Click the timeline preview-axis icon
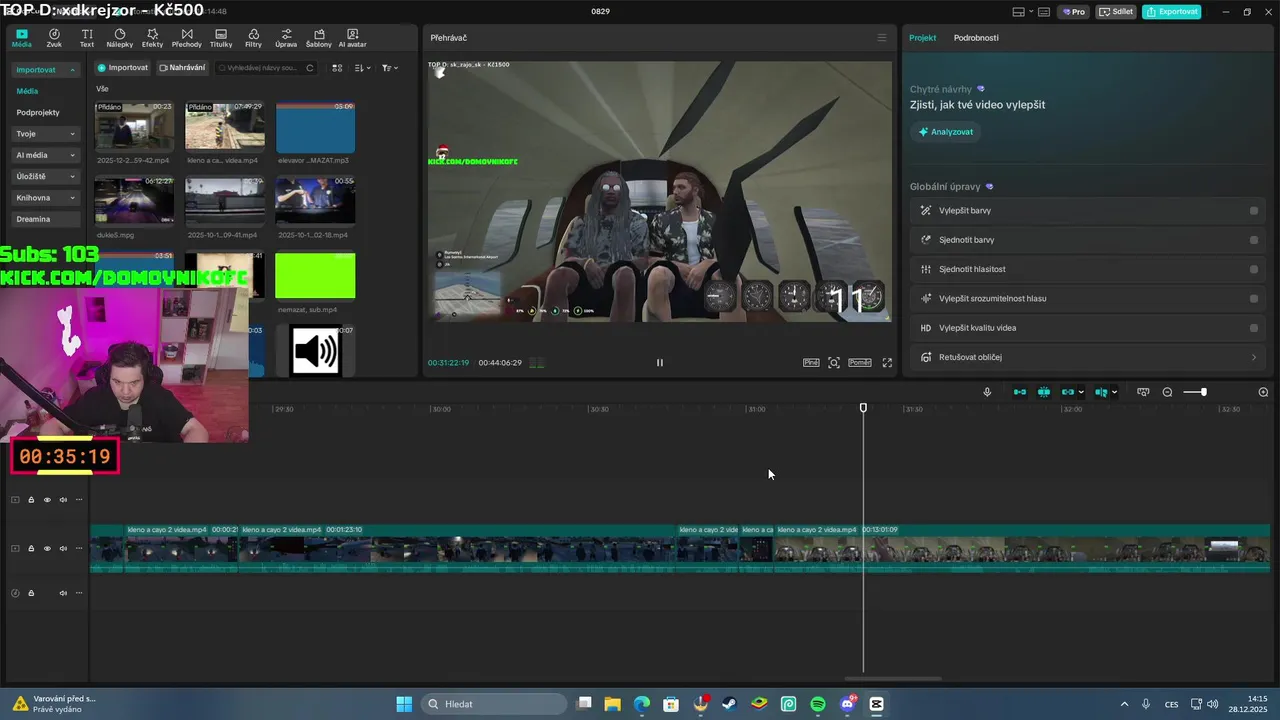The height and width of the screenshot is (720, 1280). click(x=1143, y=392)
